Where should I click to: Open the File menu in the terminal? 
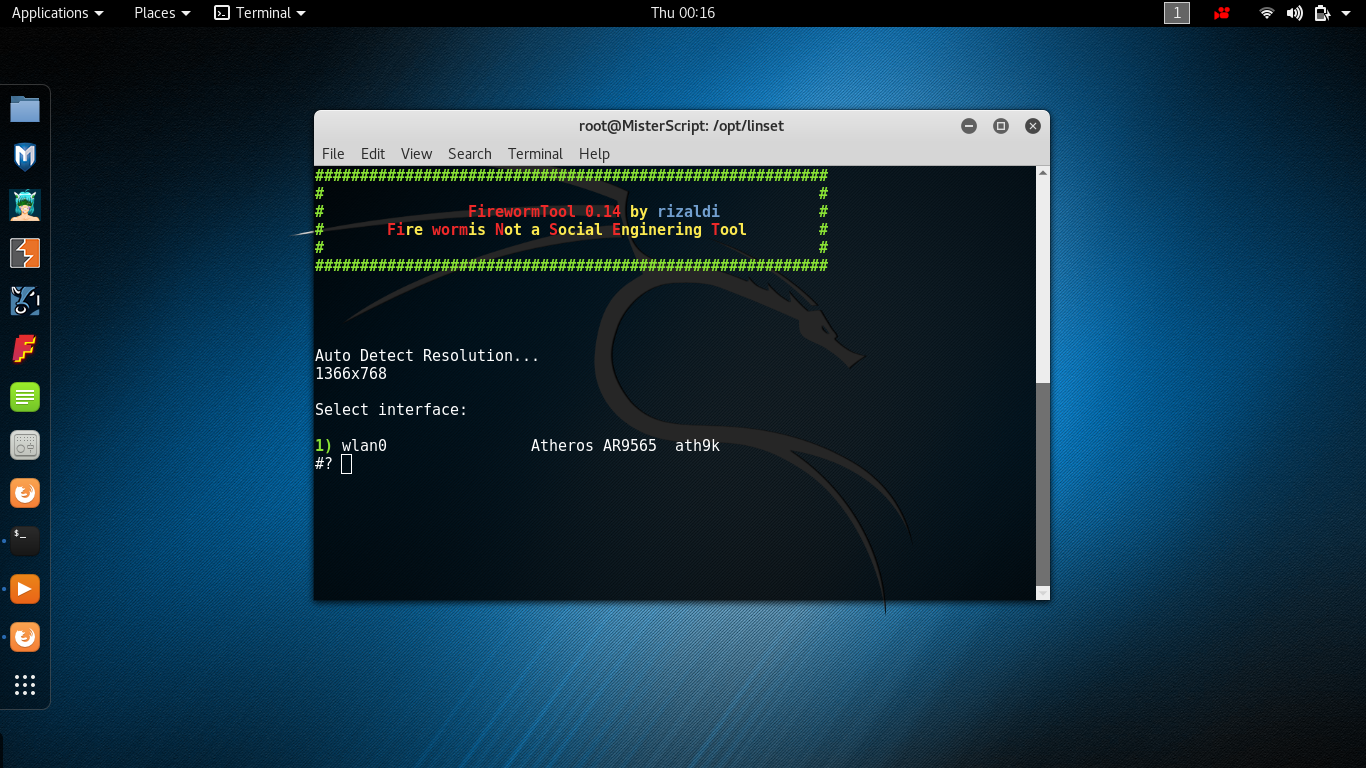333,154
